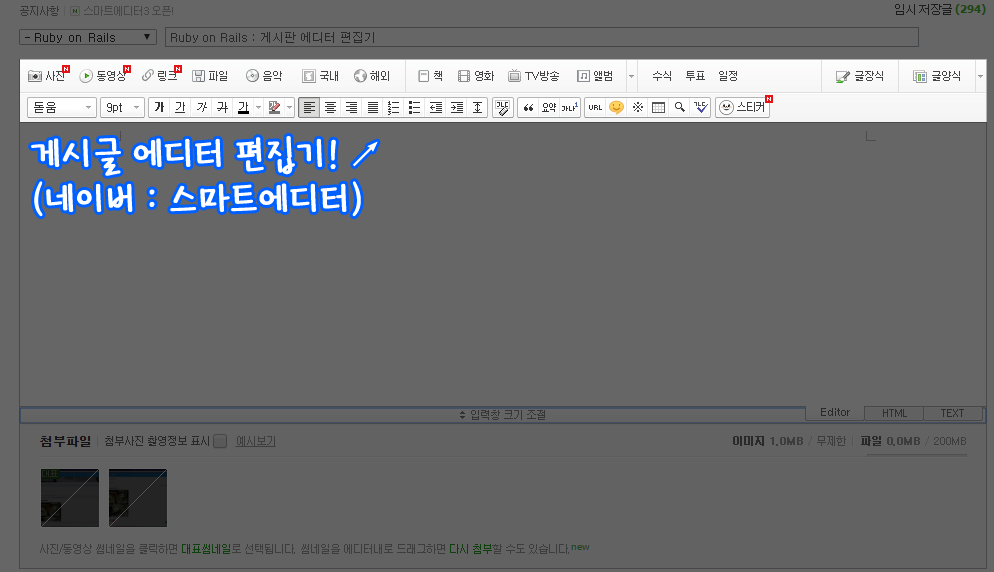The height and width of the screenshot is (572, 994).
Task: Open the 예시보기 example link
Action: point(255,441)
